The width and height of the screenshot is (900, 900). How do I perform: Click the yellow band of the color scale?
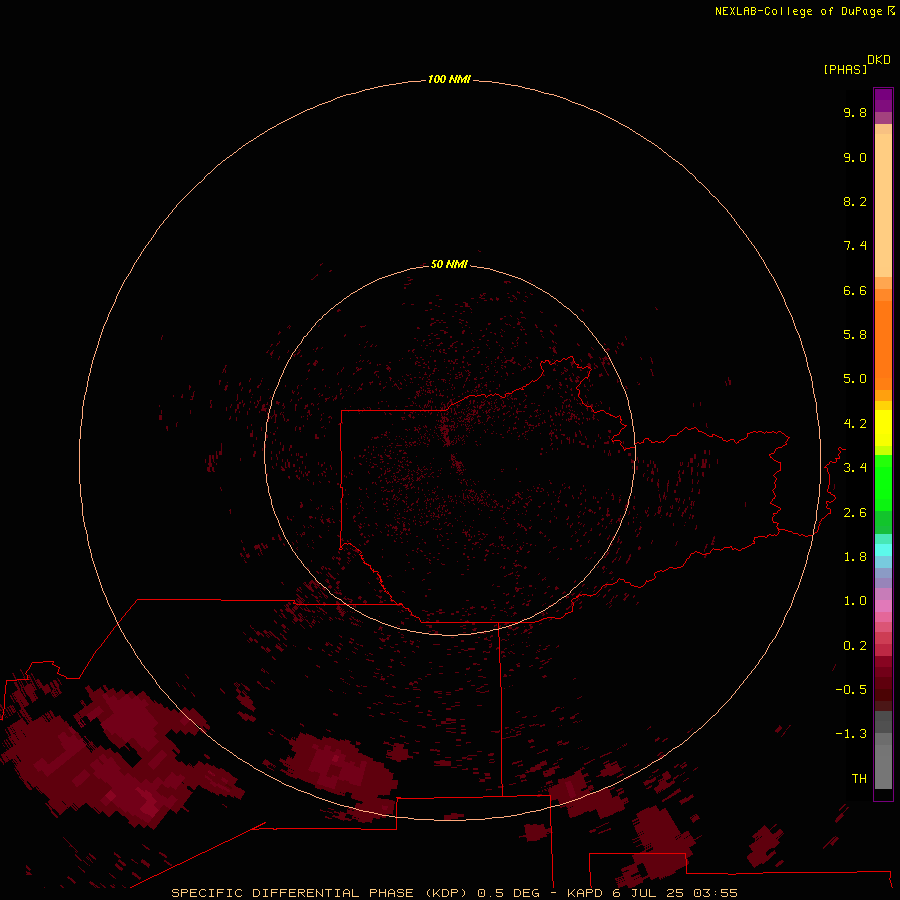point(883,428)
